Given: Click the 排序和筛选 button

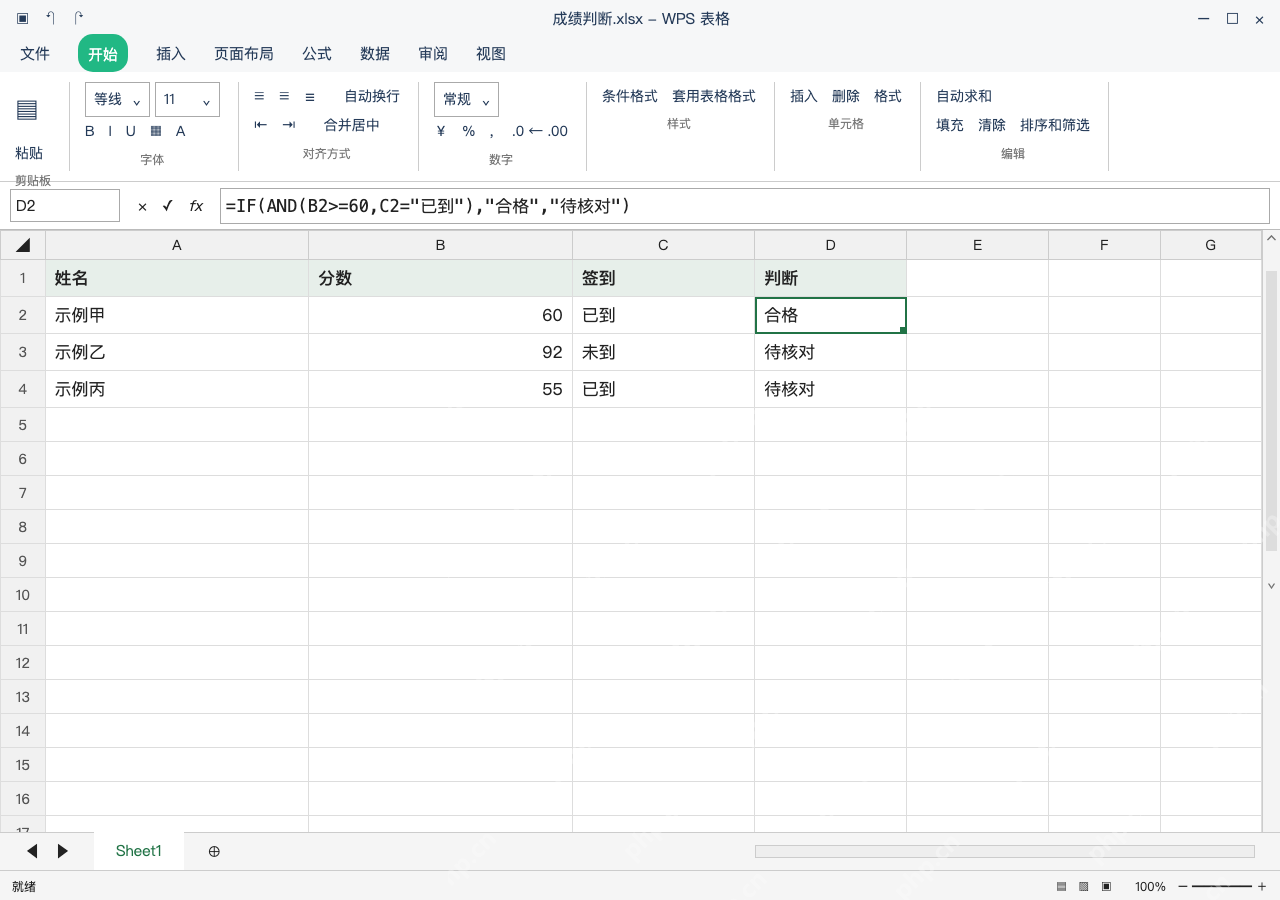Looking at the screenshot, I should tap(1055, 125).
